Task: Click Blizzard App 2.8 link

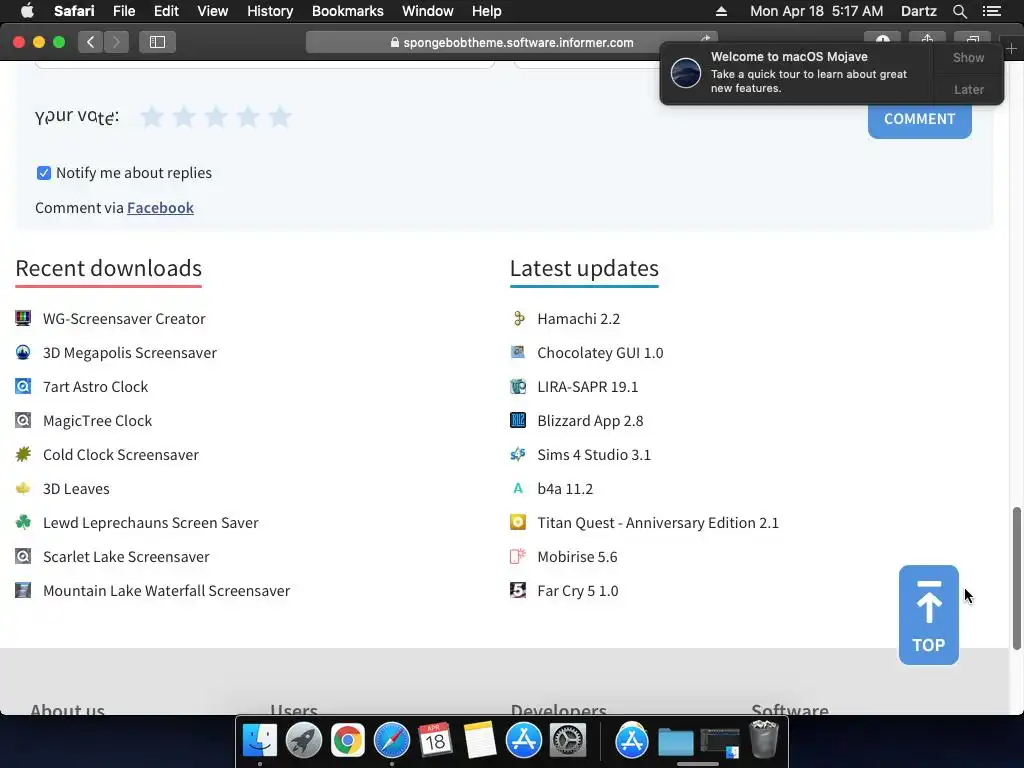Action: pyautogui.click(x=590, y=421)
